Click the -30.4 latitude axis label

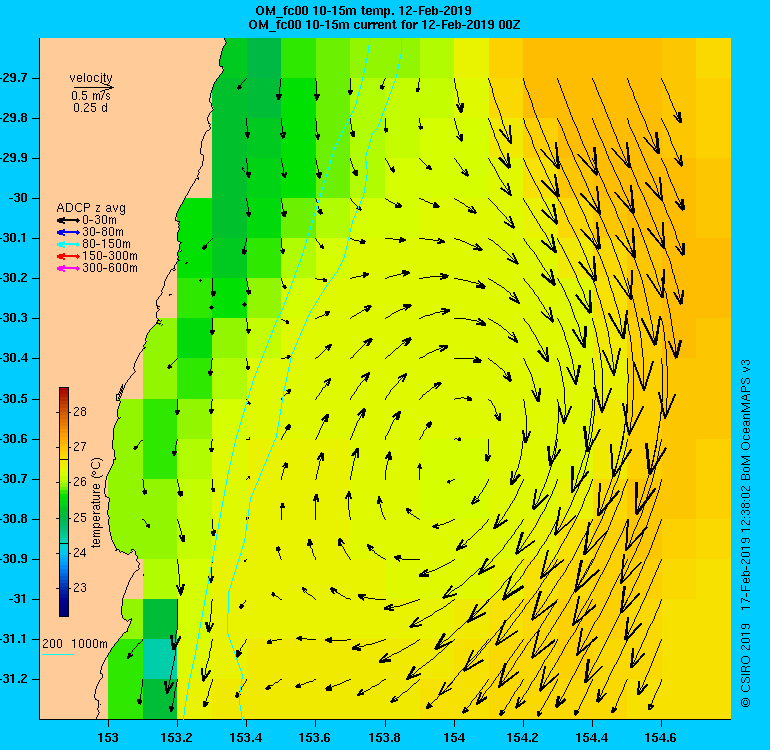coord(14,358)
